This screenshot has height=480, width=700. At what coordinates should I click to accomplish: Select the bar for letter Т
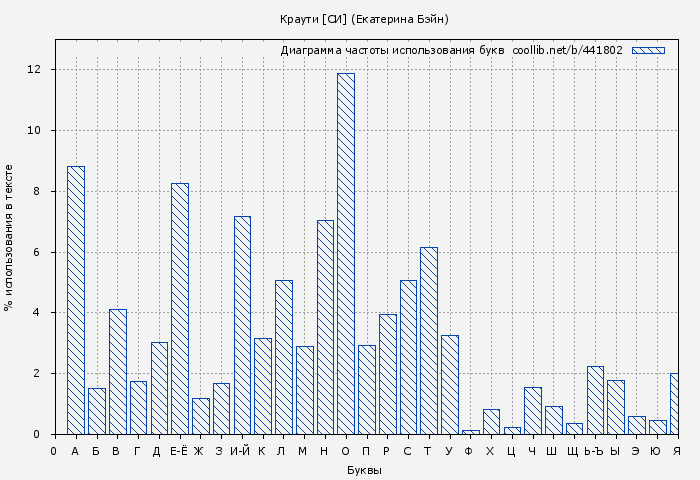coord(429,340)
